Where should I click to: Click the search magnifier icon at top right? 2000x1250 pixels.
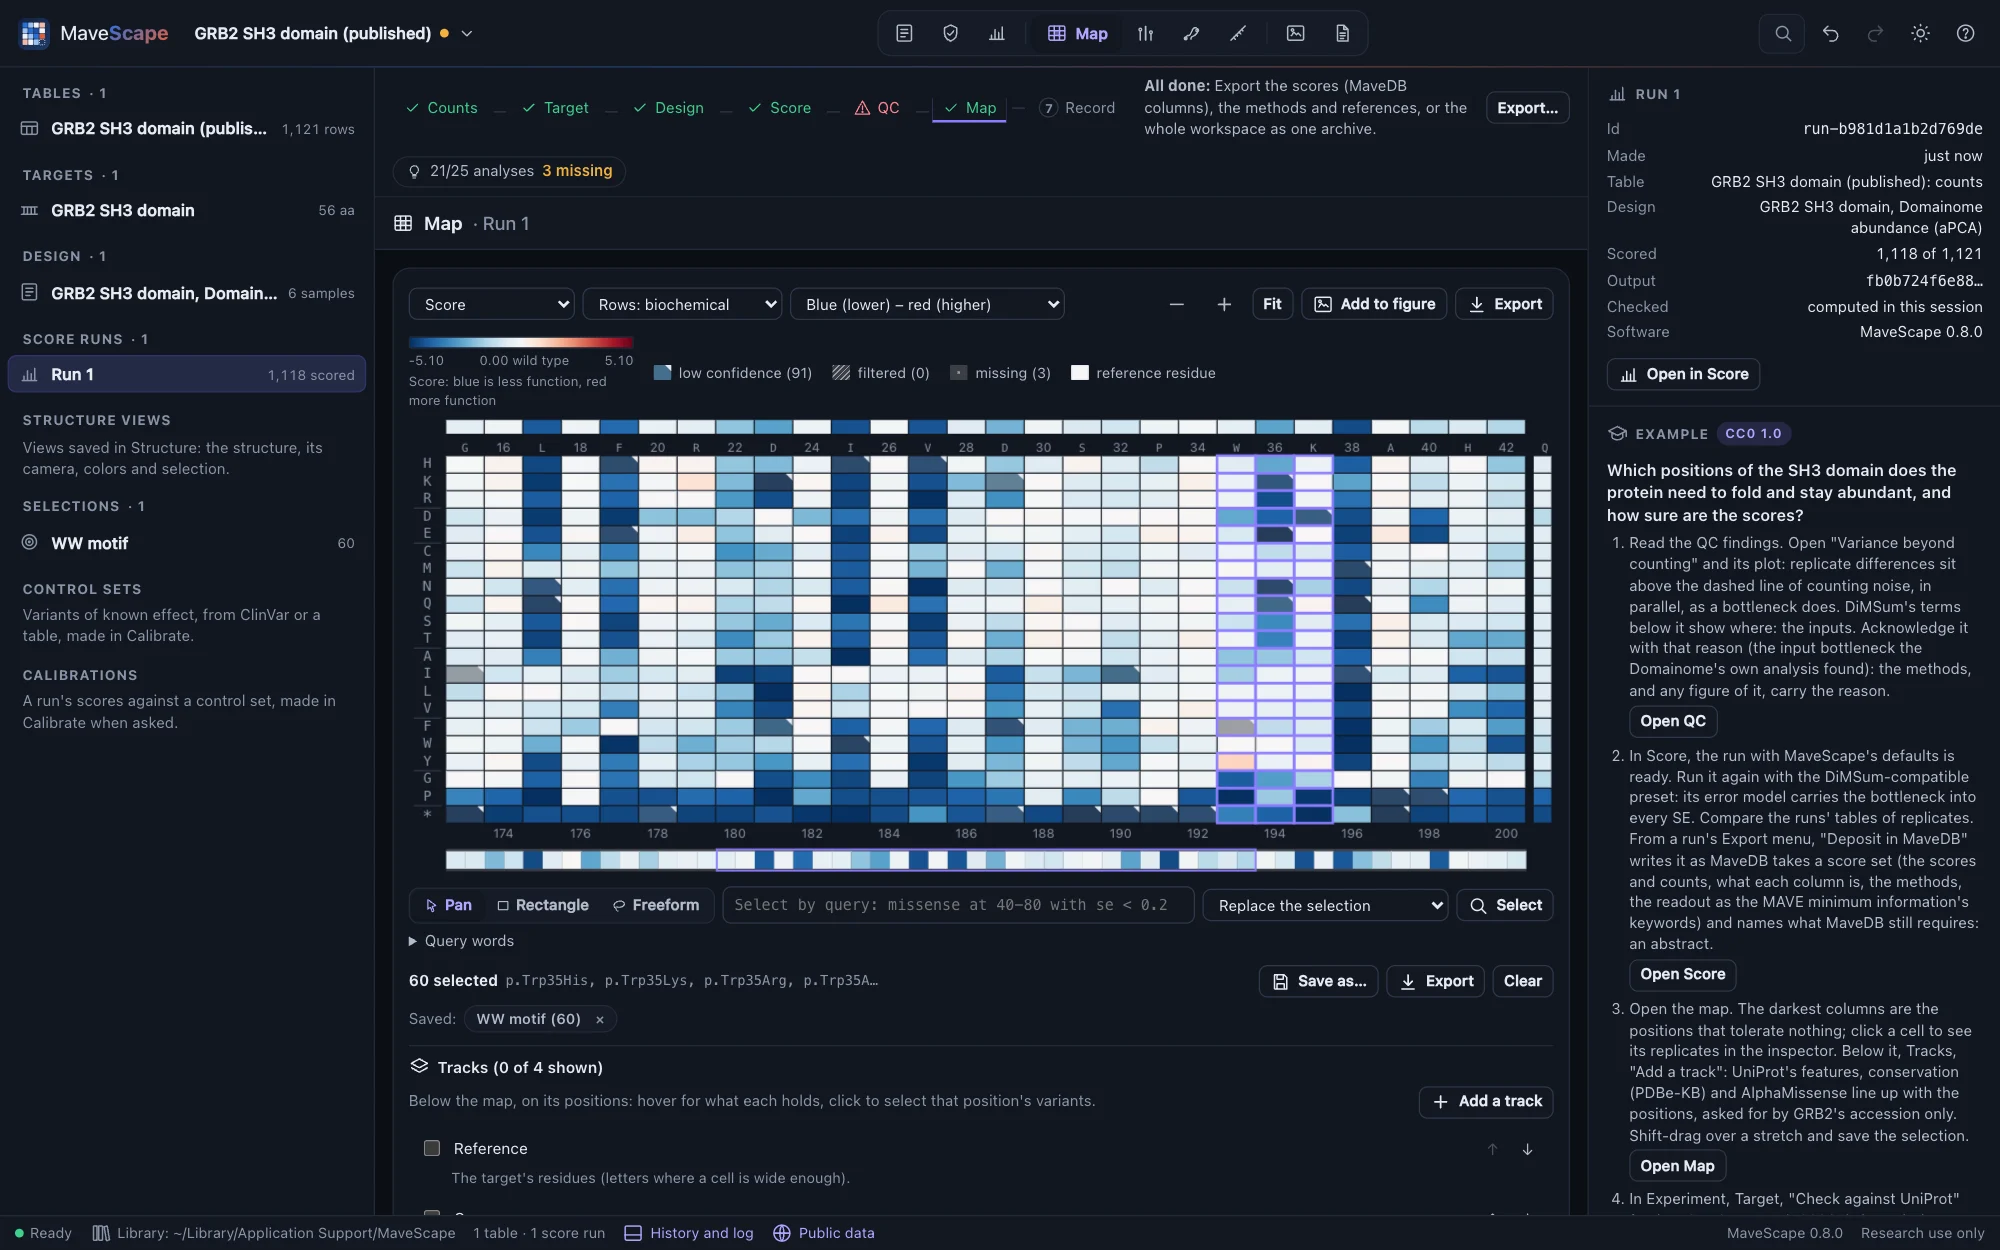(x=1783, y=34)
